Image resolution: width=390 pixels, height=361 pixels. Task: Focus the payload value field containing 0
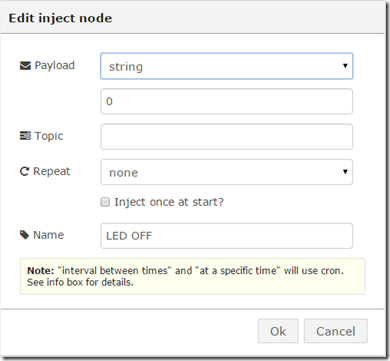pyautogui.click(x=227, y=101)
